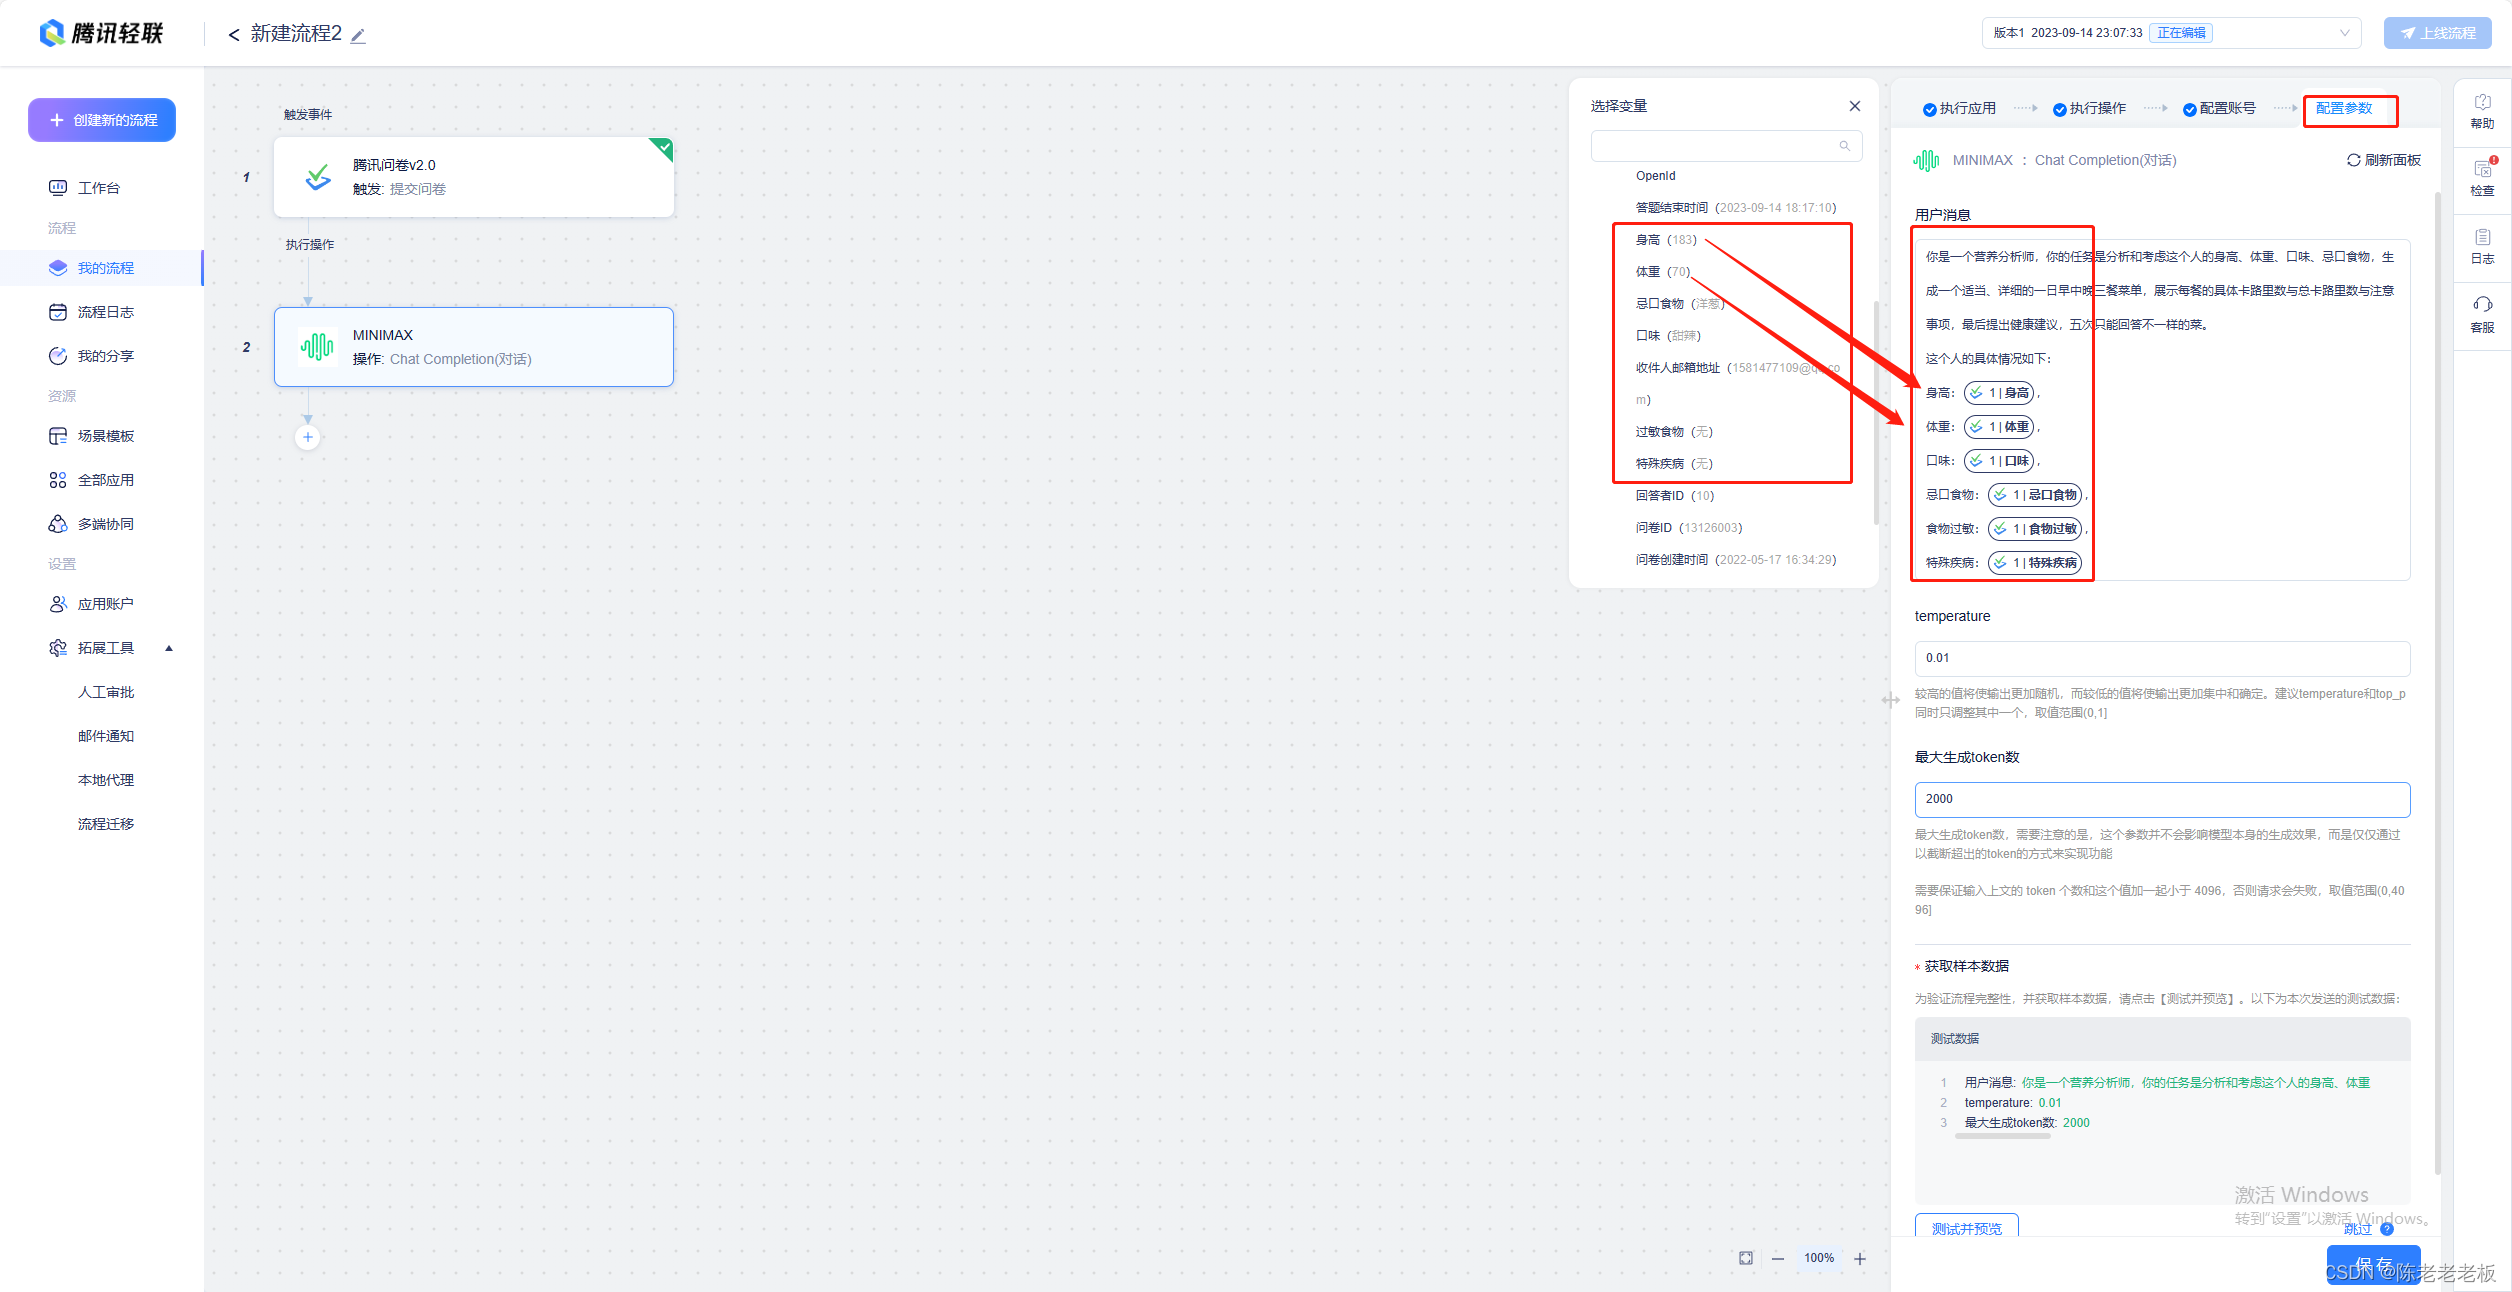
Task: Open 工作台 in the sidebar
Action: pos(100,188)
